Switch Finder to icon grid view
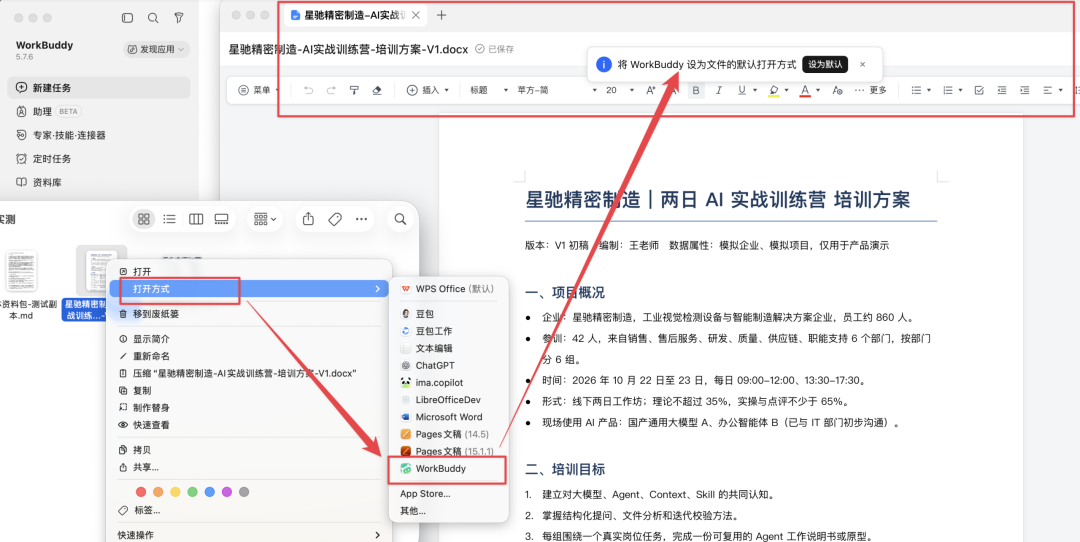This screenshot has height=542, width=1080. (144, 219)
